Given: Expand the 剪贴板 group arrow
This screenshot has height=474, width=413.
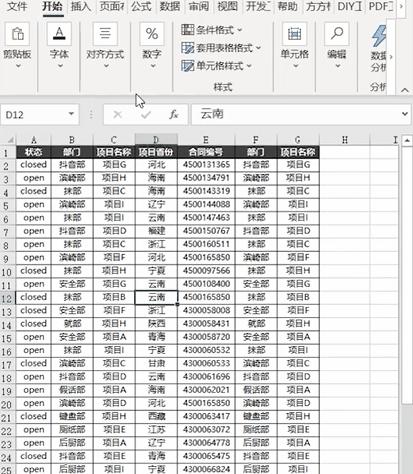Looking at the screenshot, I should [18, 66].
